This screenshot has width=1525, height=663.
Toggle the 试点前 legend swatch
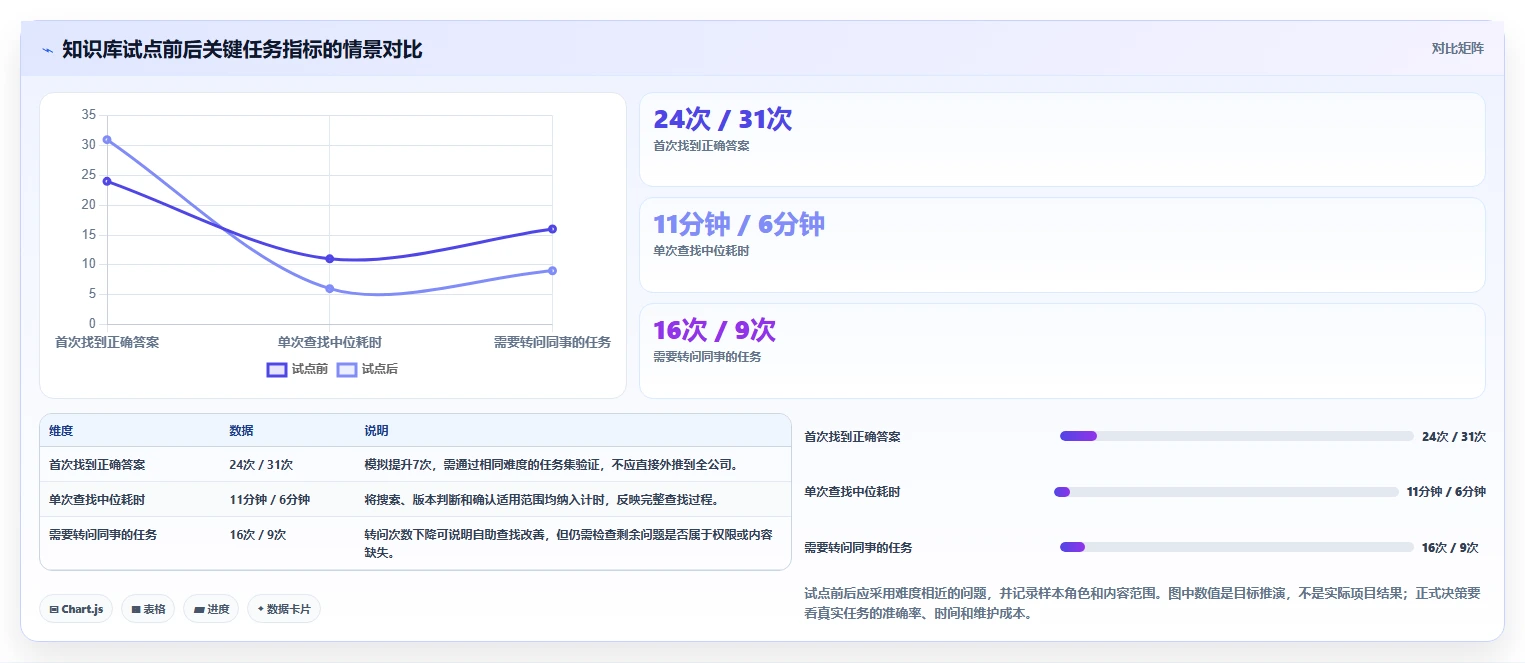(277, 369)
